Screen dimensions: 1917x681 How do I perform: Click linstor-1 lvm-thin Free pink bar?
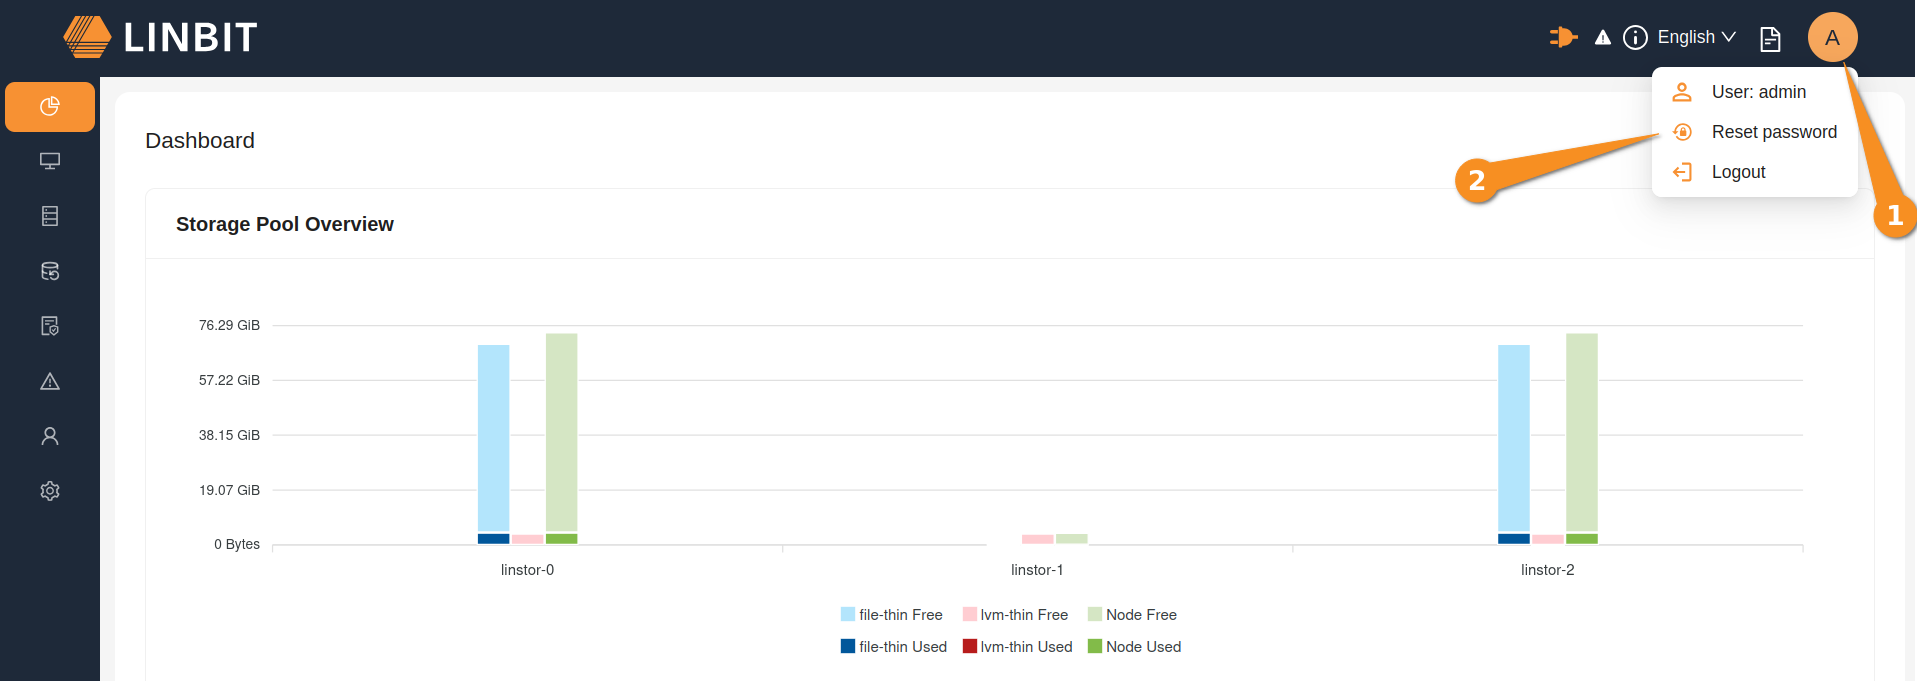(1038, 539)
